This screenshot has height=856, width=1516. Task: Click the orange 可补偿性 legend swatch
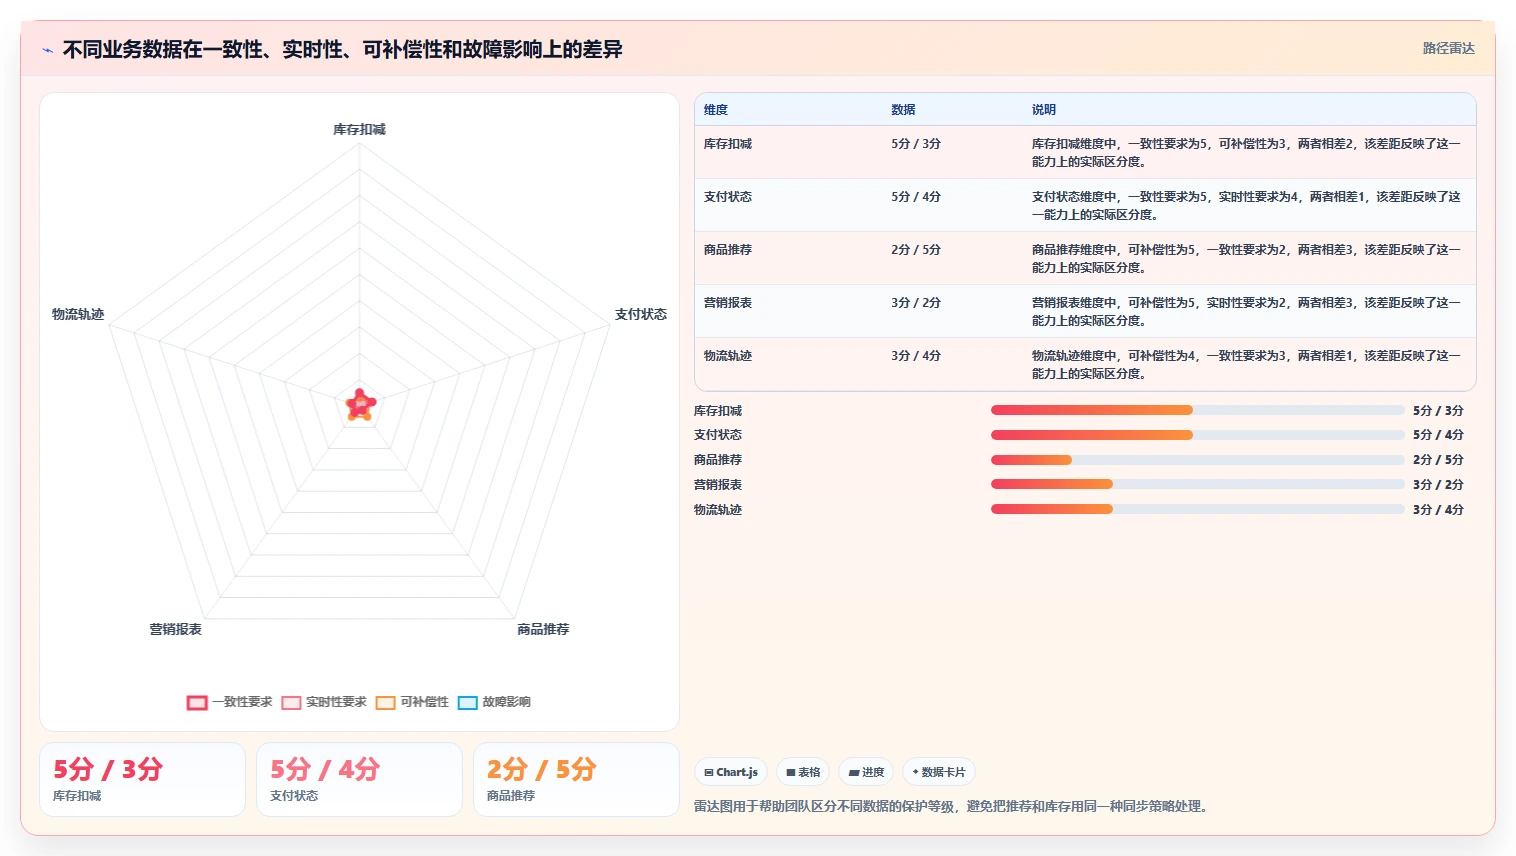click(385, 703)
